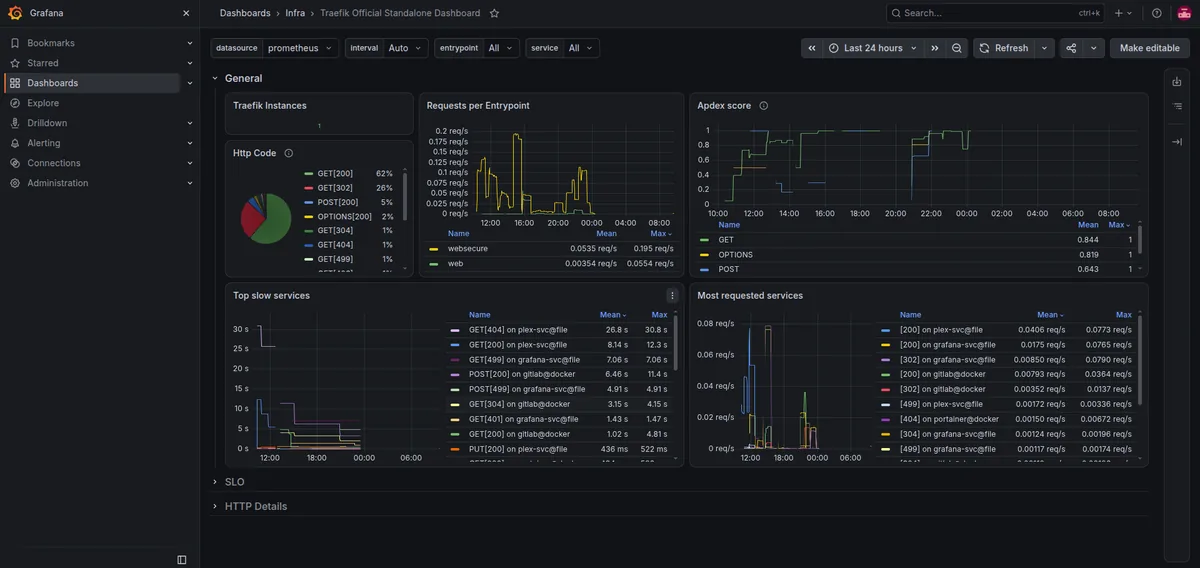Open the plus New menu
This screenshot has width=1200, height=568.
(1124, 13)
